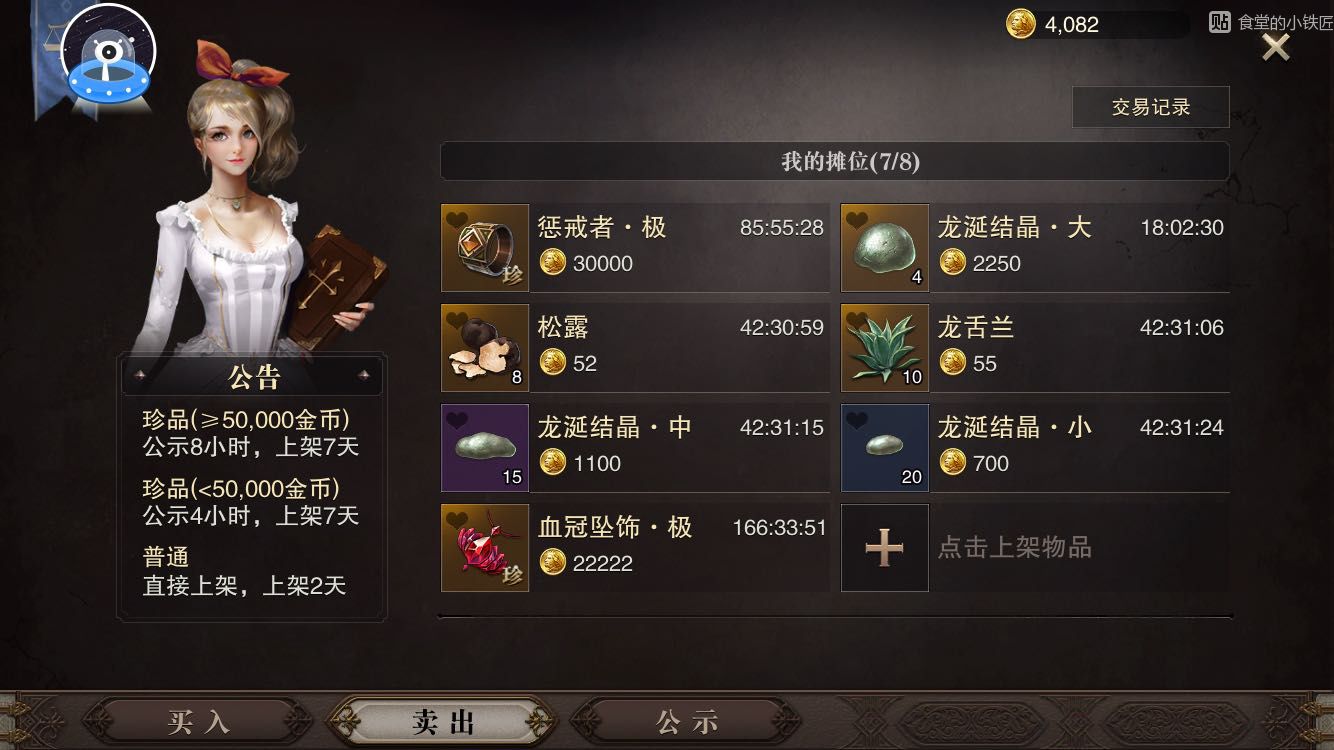
Task: Select the 龙涎结晶·中 purple item icon
Action: tap(485, 448)
